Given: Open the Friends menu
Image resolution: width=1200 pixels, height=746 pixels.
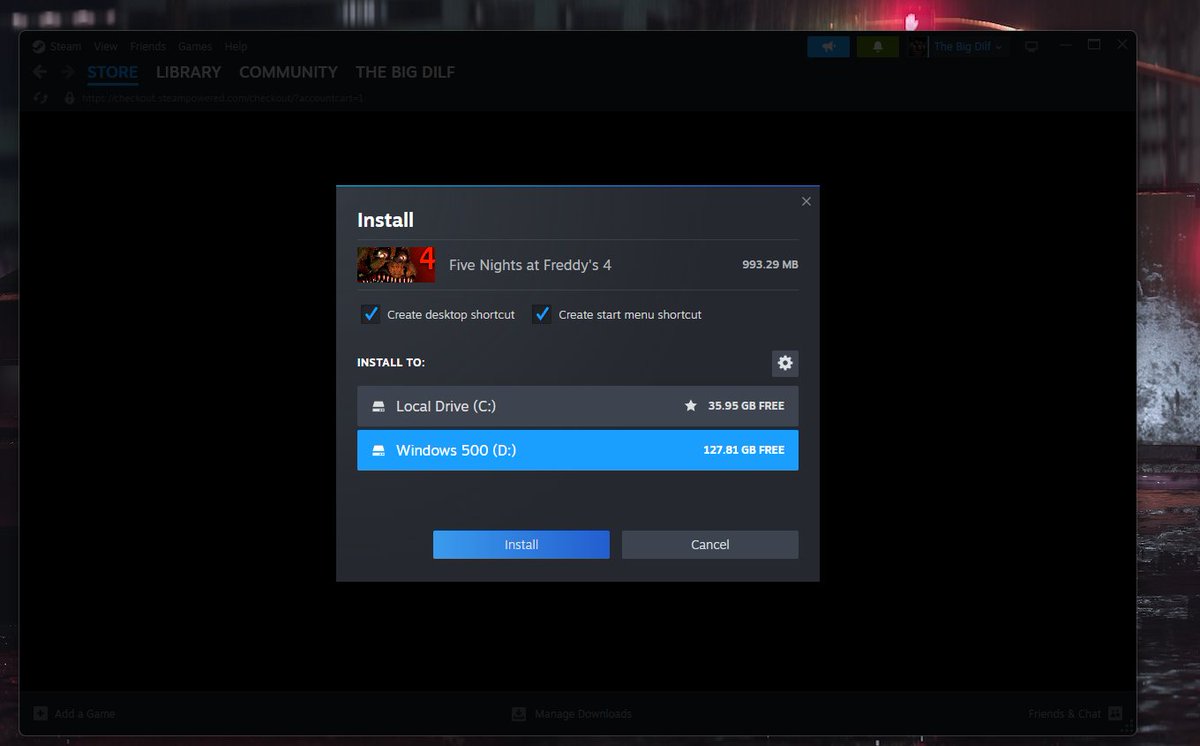Looking at the screenshot, I should [x=148, y=46].
